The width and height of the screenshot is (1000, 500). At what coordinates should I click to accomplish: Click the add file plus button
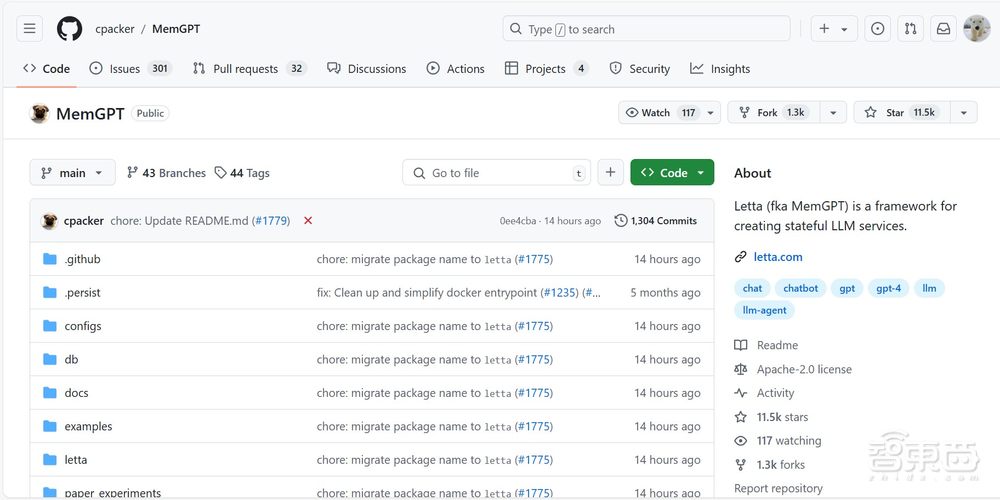610,173
